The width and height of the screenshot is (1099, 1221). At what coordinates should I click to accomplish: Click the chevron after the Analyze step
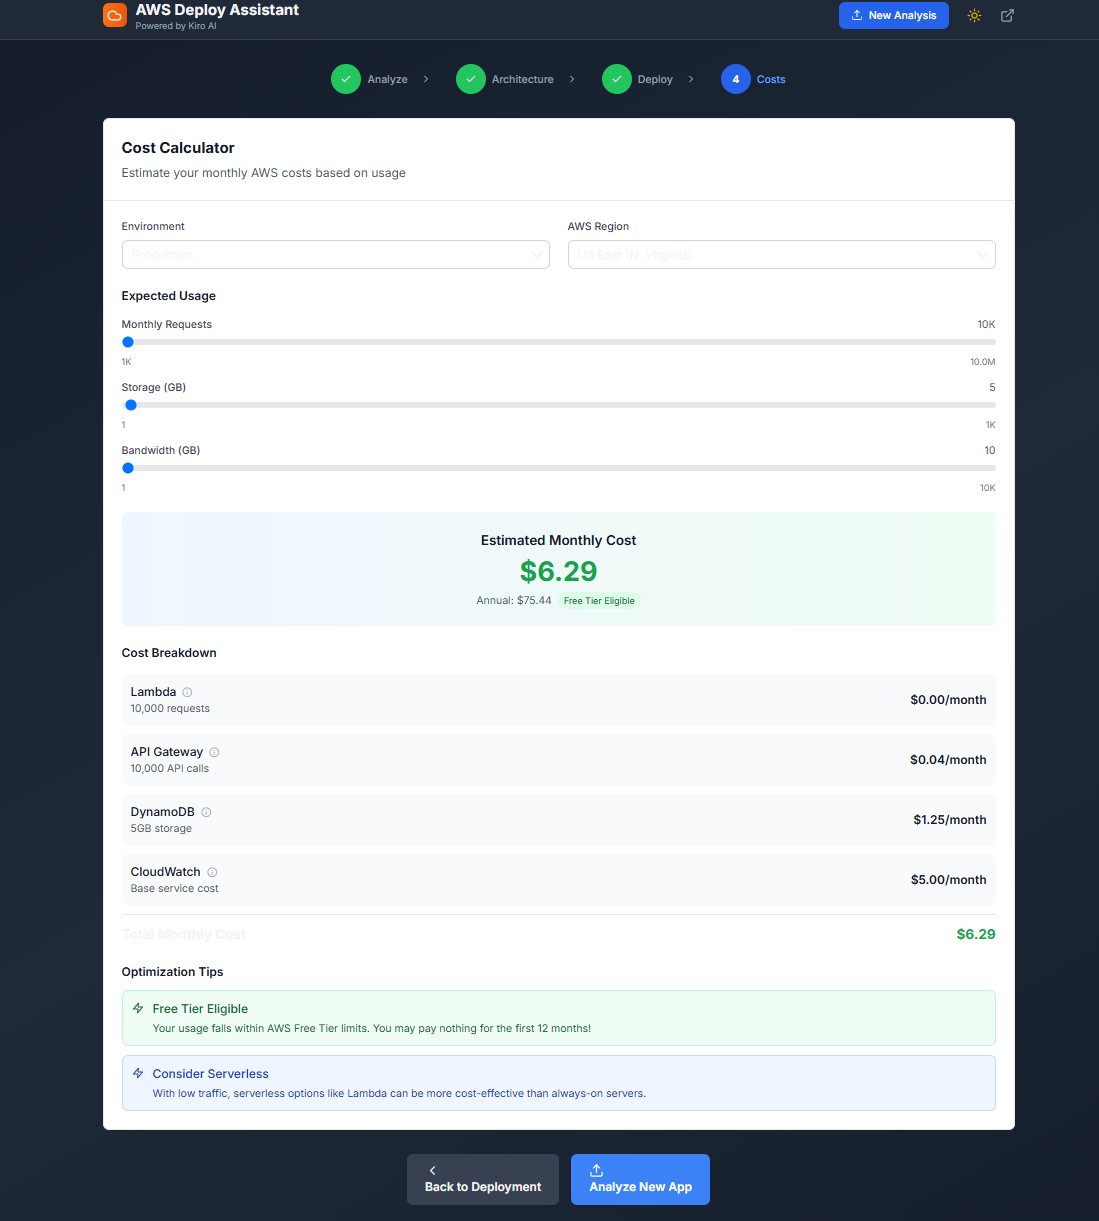pos(426,79)
